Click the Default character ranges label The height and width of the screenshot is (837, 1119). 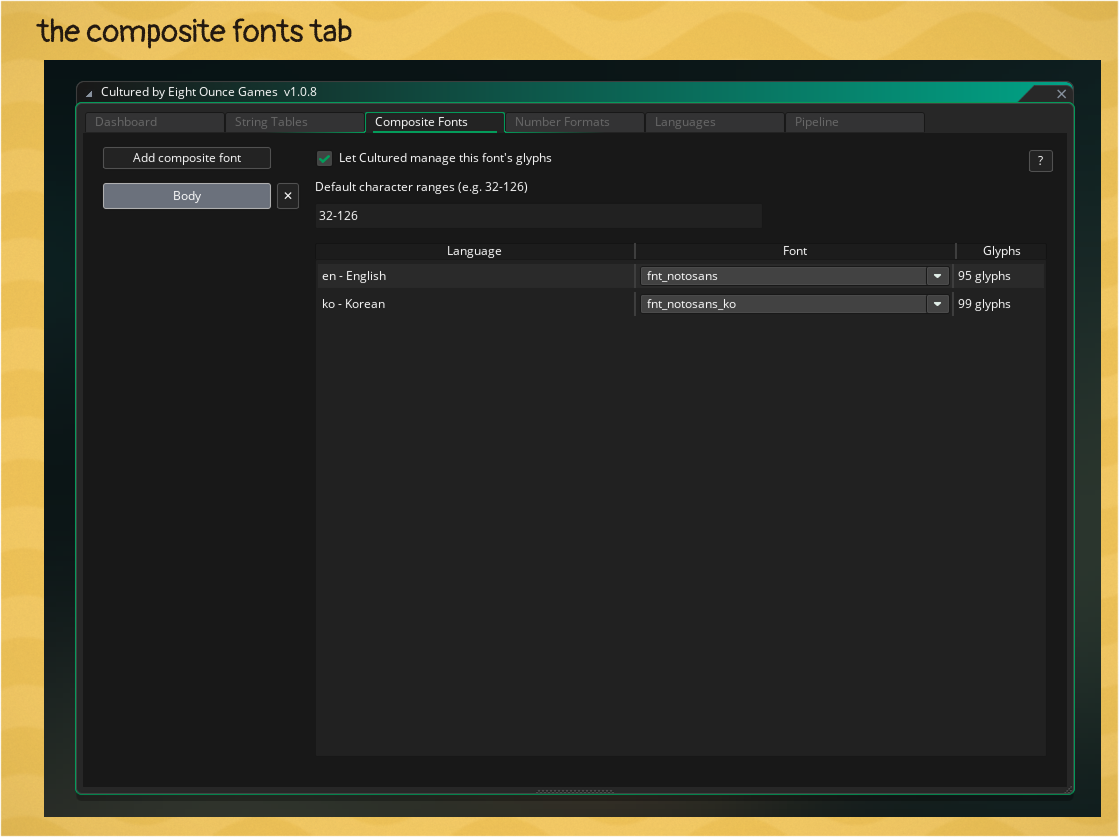[x=421, y=187]
